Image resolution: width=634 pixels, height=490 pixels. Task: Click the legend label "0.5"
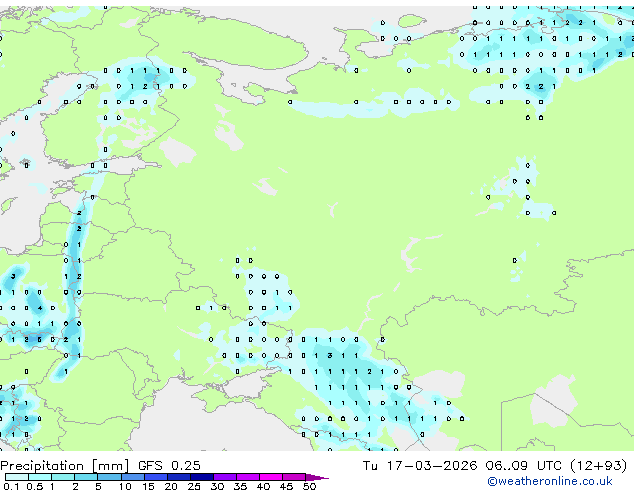click(35, 486)
